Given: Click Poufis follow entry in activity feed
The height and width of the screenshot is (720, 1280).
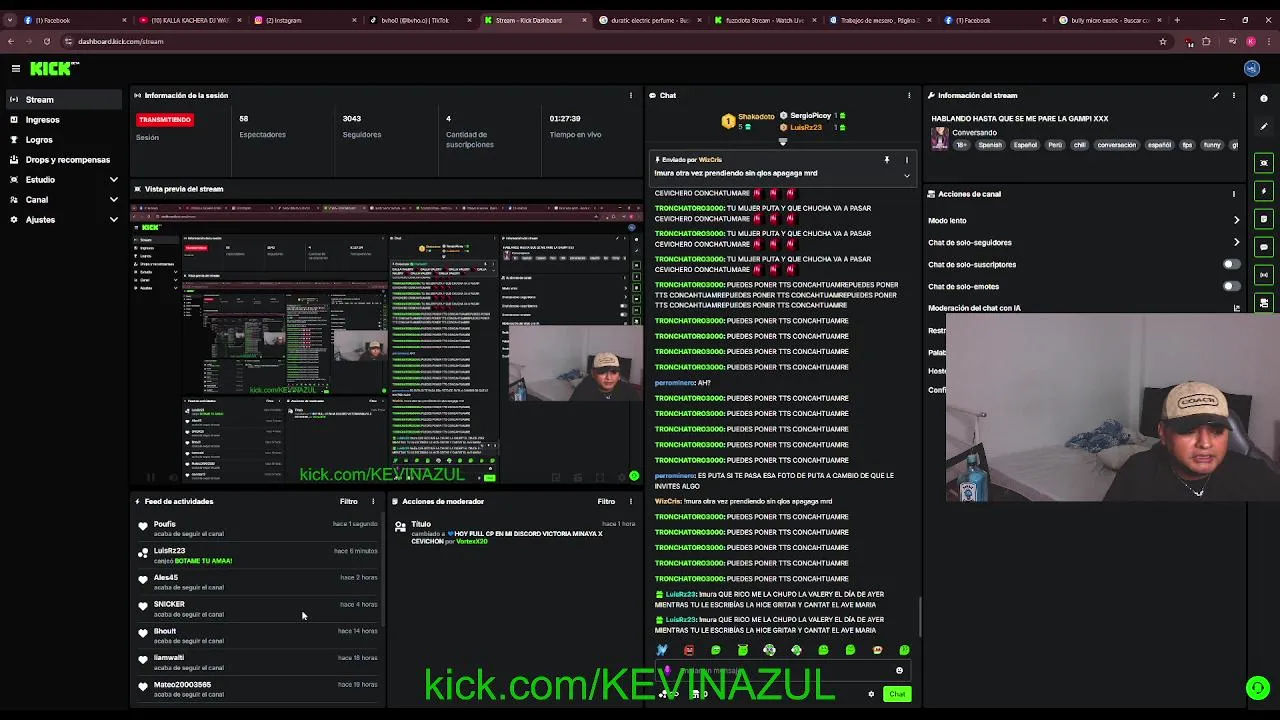Looking at the screenshot, I should click(260, 528).
